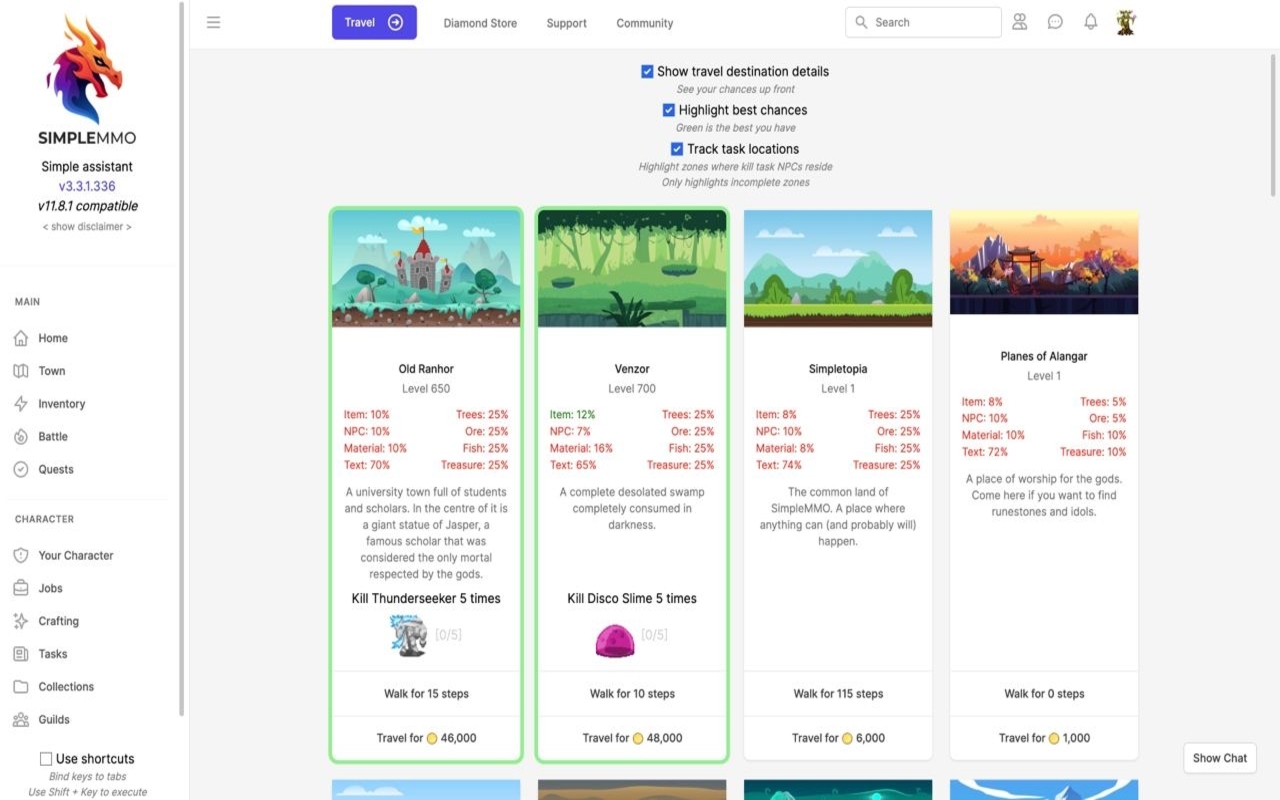Screen dimensions: 1280x800
Task: Click the Disco Slime monster icon
Action: pyautogui.click(x=614, y=640)
